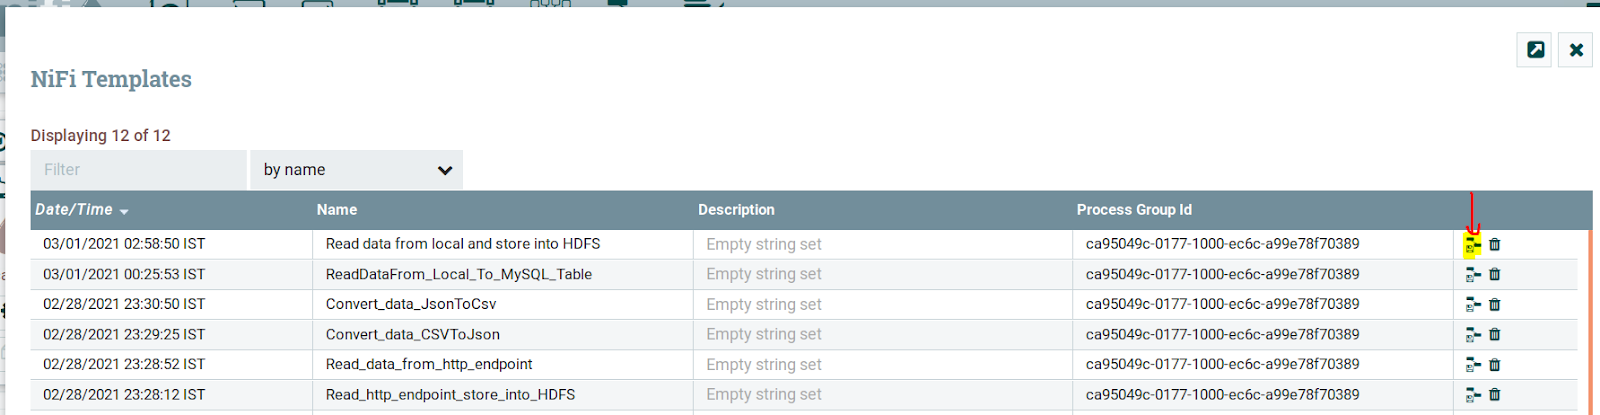Download template 'Read data from local and store into HDFS'

[x=1473, y=244]
